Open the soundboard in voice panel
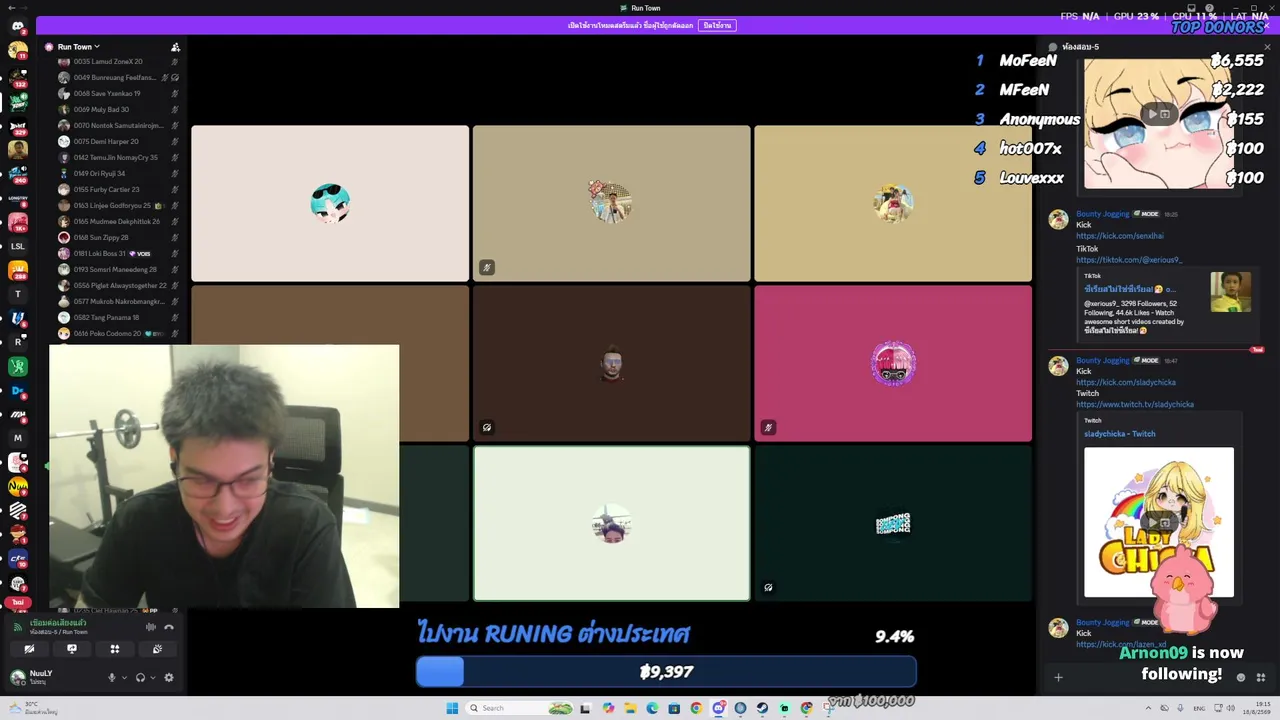This screenshot has width=1280, height=720. [157, 649]
